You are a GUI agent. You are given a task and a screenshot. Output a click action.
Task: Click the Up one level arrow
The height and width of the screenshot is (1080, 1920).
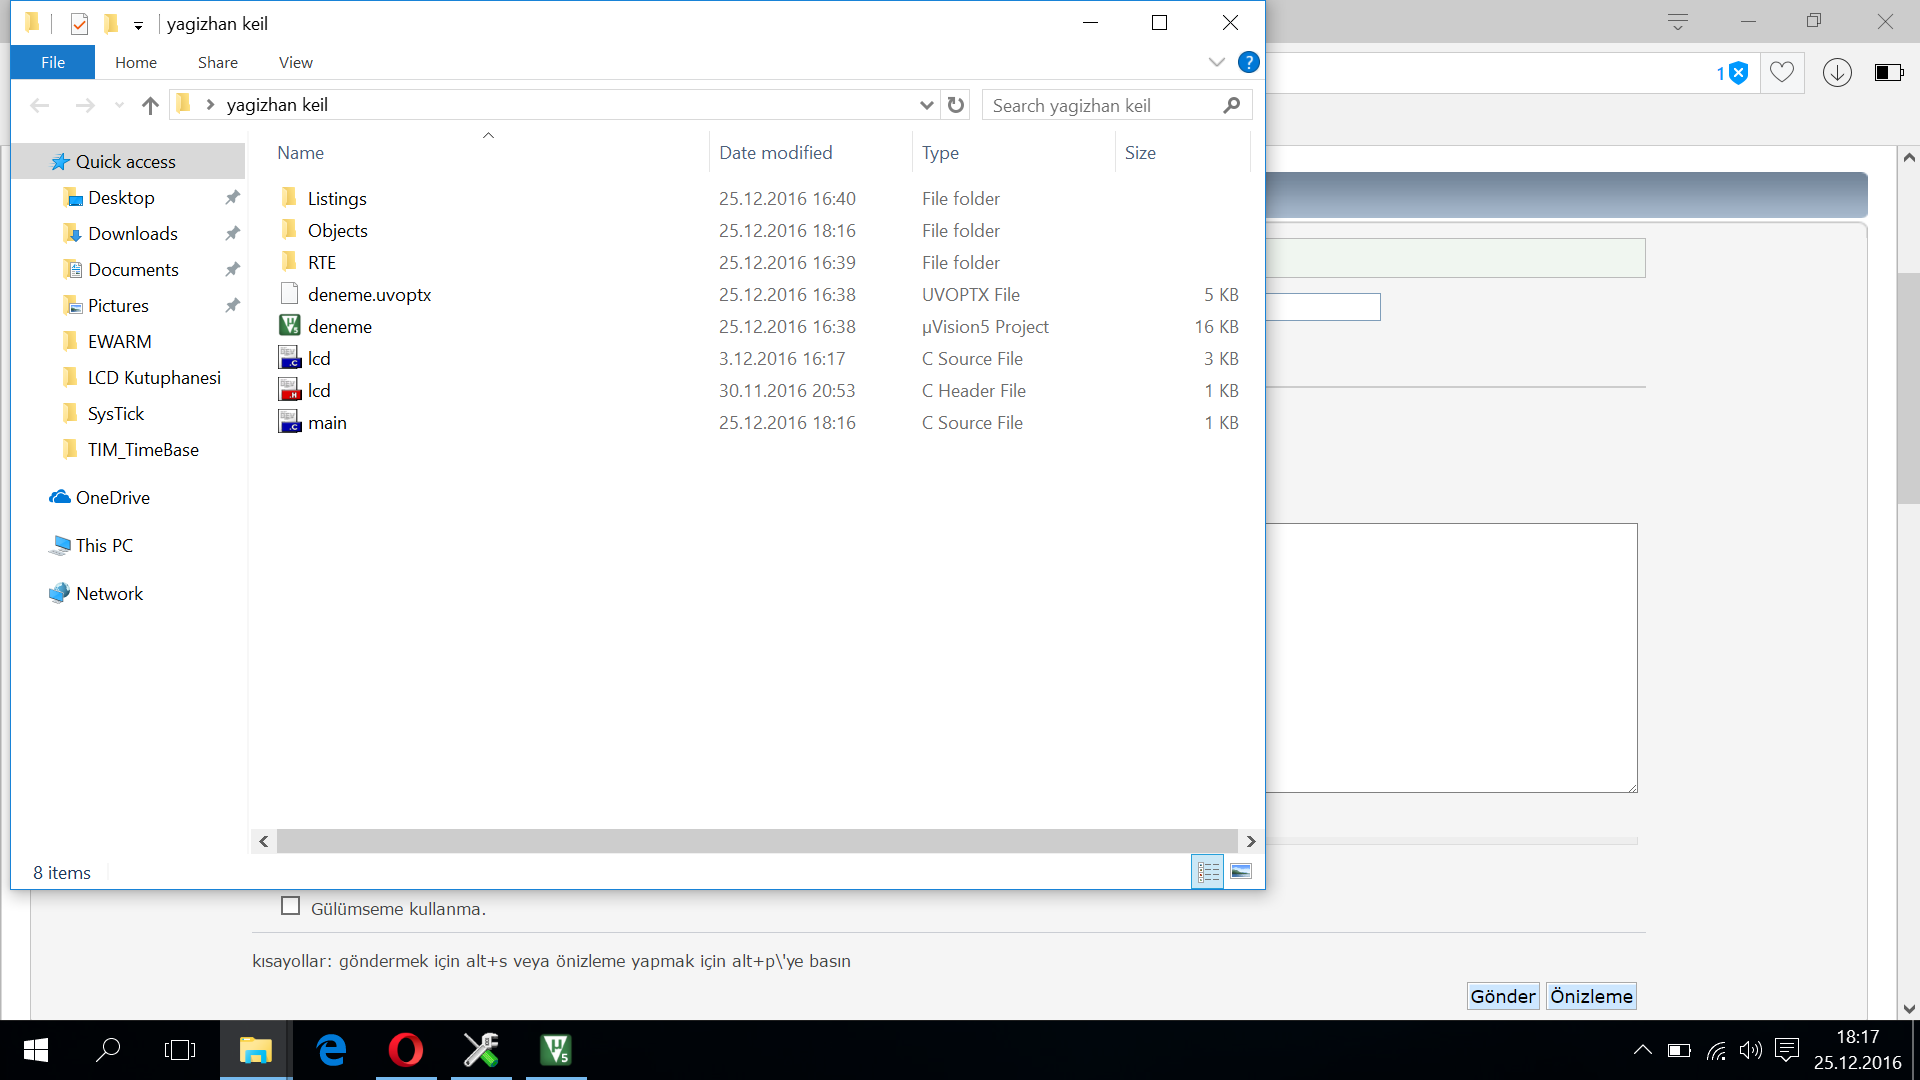pyautogui.click(x=150, y=105)
